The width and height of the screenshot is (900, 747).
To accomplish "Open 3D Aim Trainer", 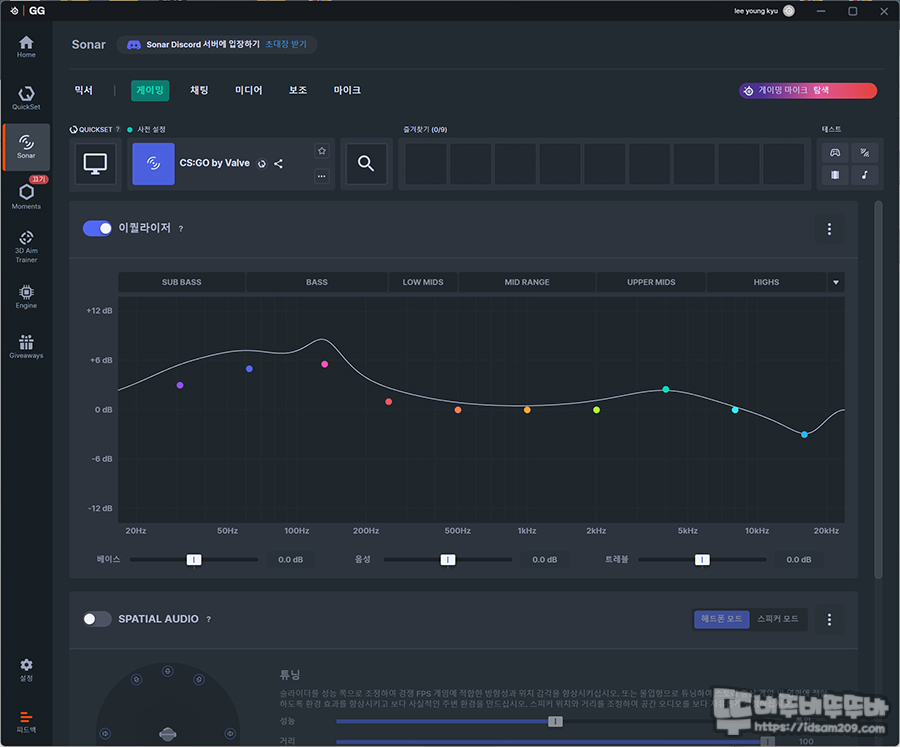I will point(26,246).
